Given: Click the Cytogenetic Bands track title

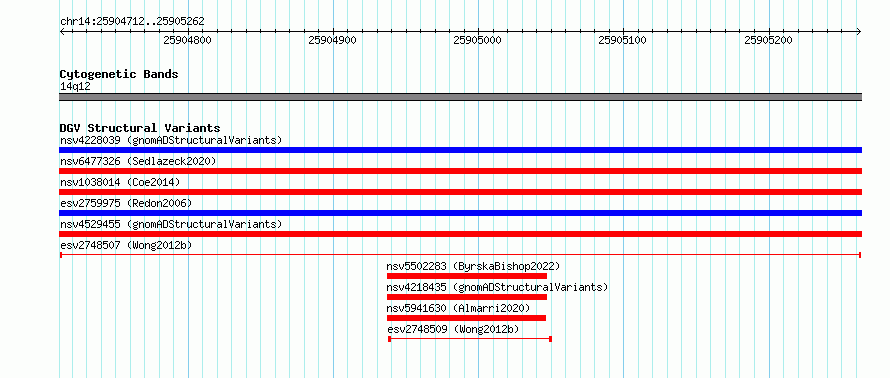Looking at the screenshot, I should (x=119, y=74).
